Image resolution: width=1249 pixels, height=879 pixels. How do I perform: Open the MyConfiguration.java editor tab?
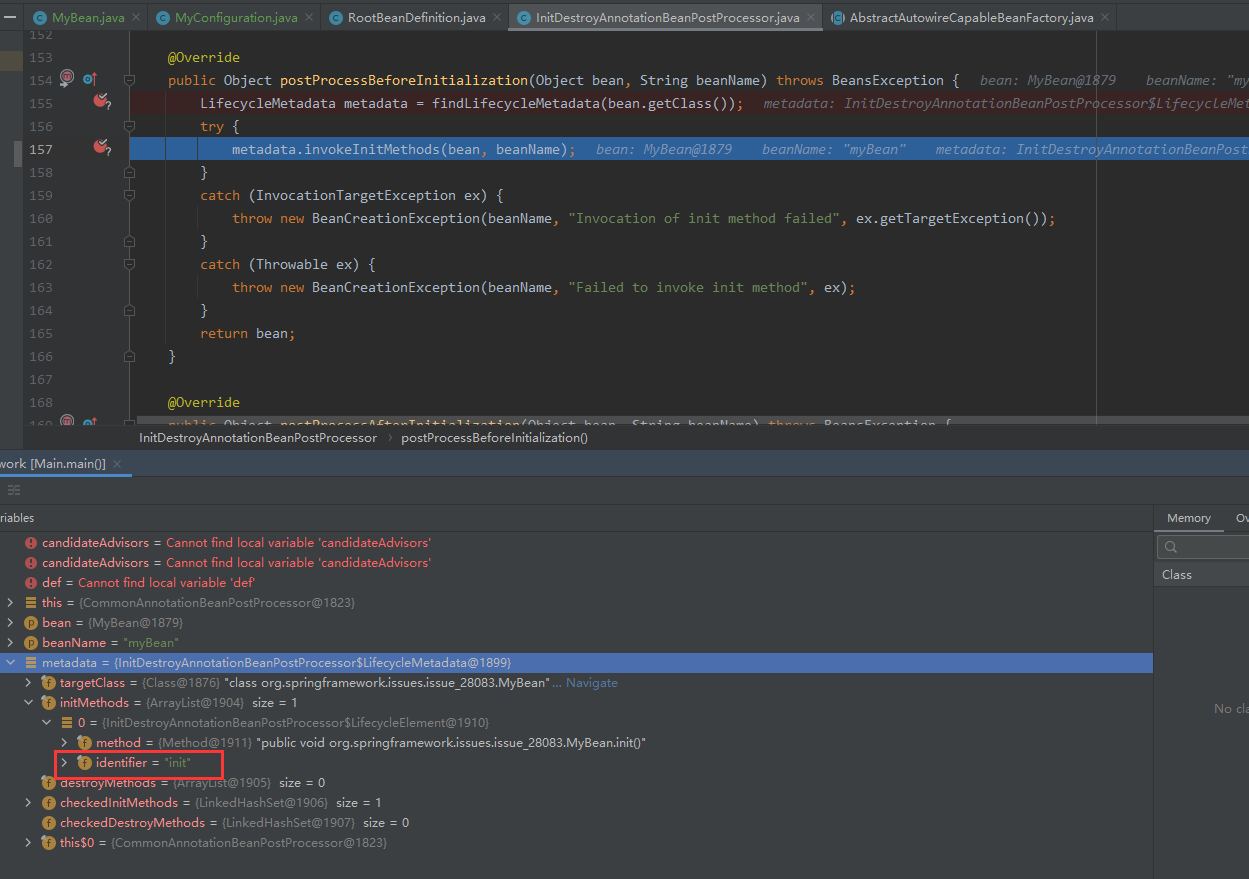tap(236, 18)
